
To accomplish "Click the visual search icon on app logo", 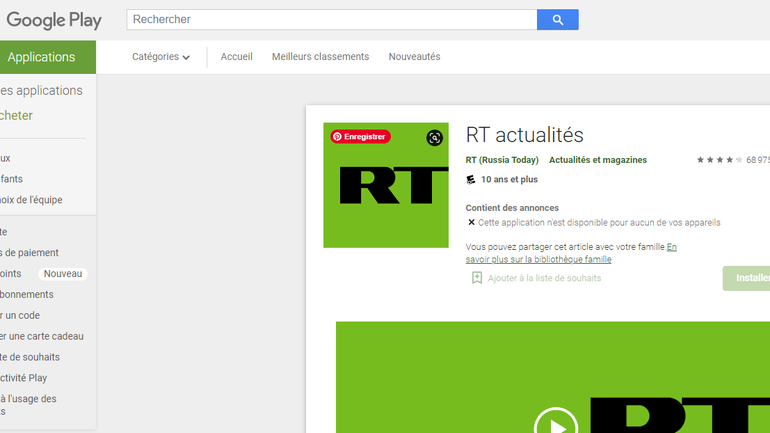I will coord(434,138).
